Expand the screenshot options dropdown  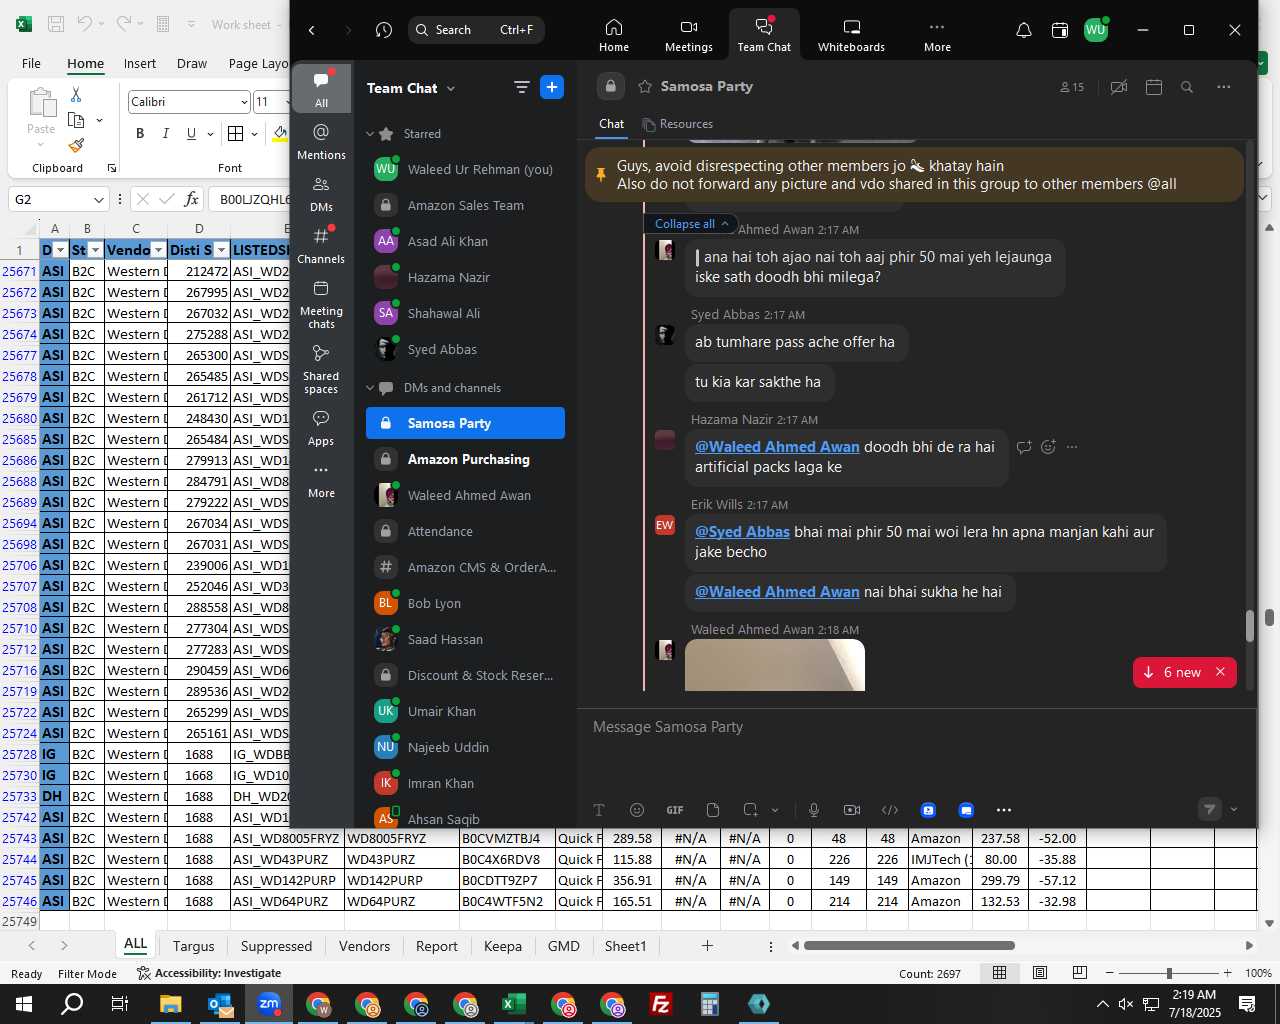775,810
